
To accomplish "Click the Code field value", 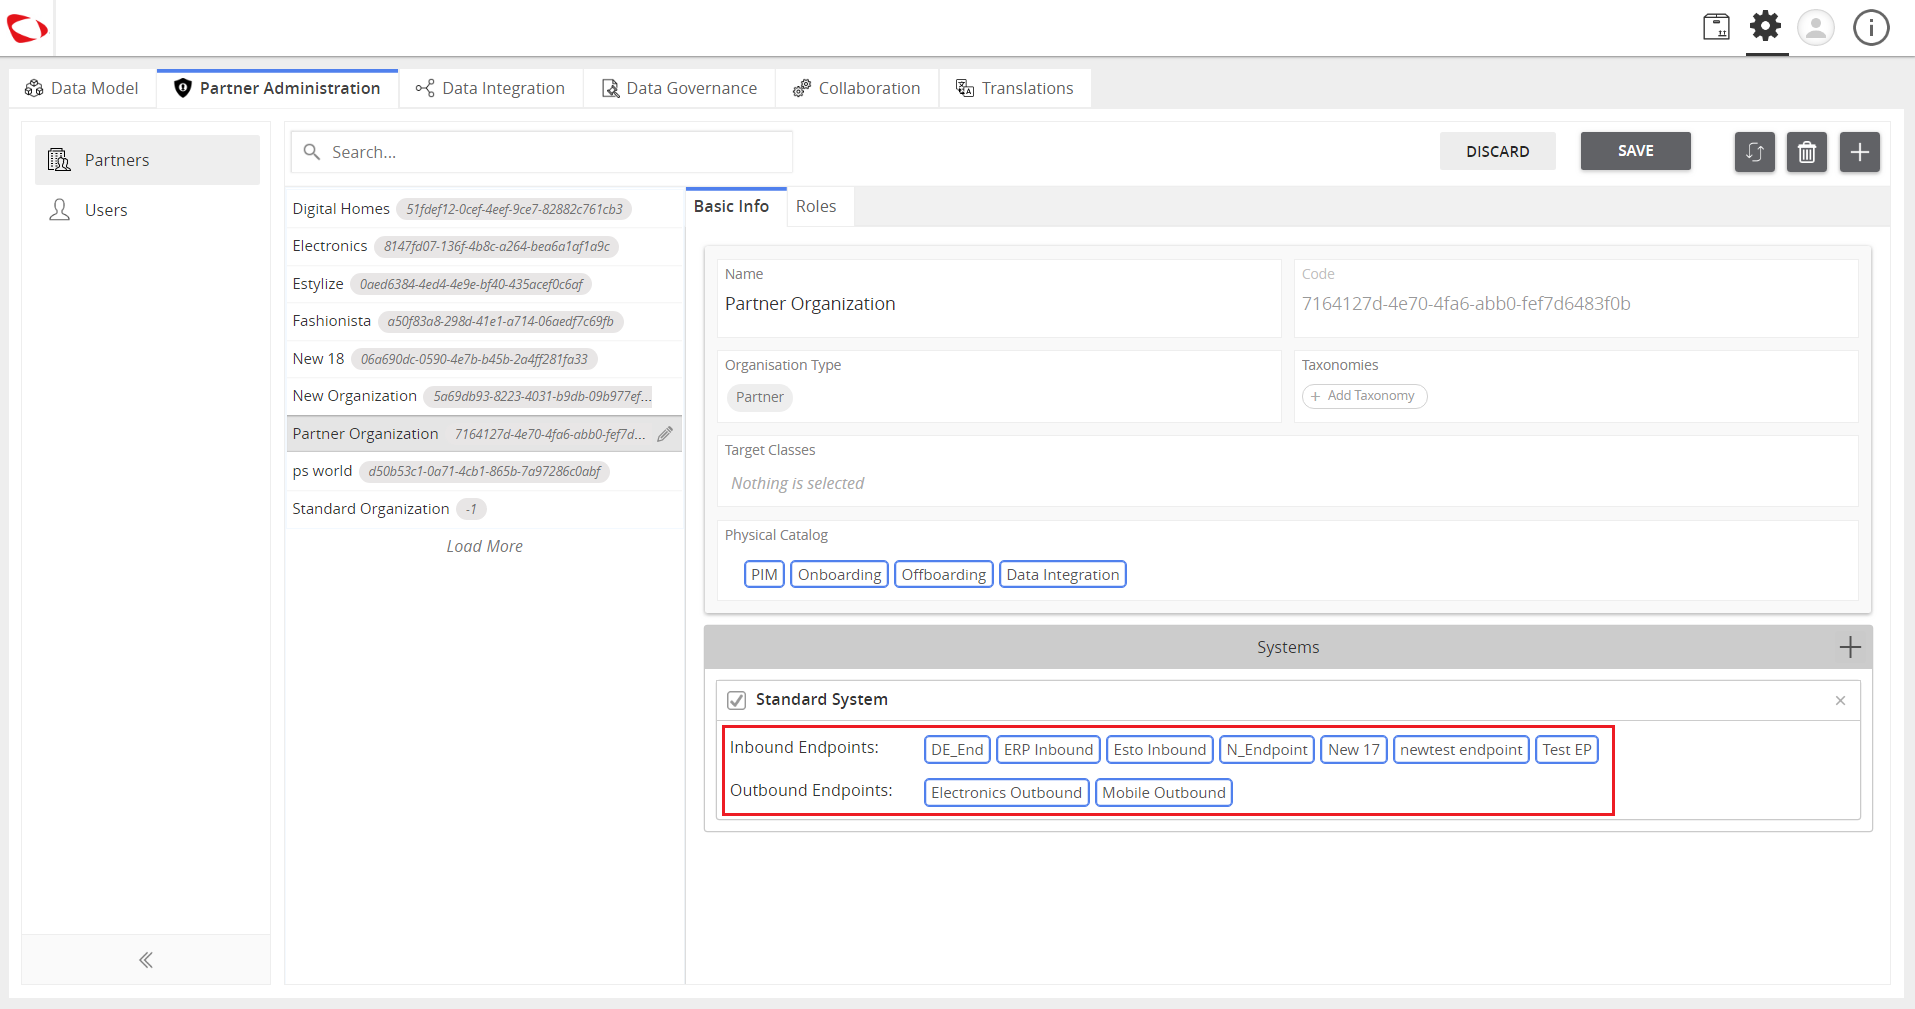I will click(x=1466, y=304).
